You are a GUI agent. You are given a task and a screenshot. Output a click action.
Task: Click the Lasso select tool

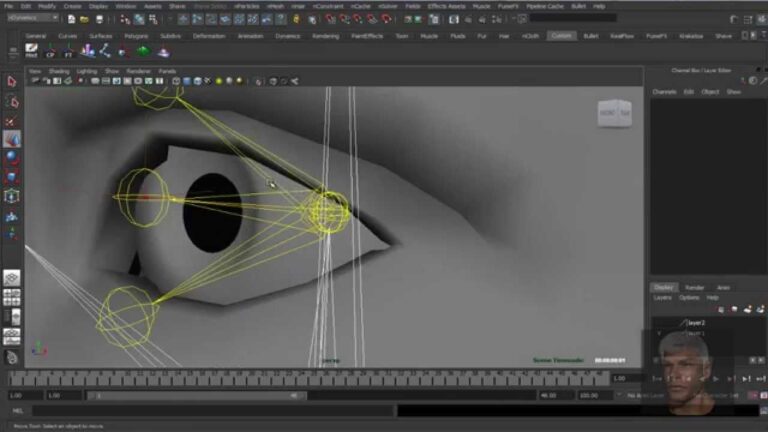[x=12, y=102]
